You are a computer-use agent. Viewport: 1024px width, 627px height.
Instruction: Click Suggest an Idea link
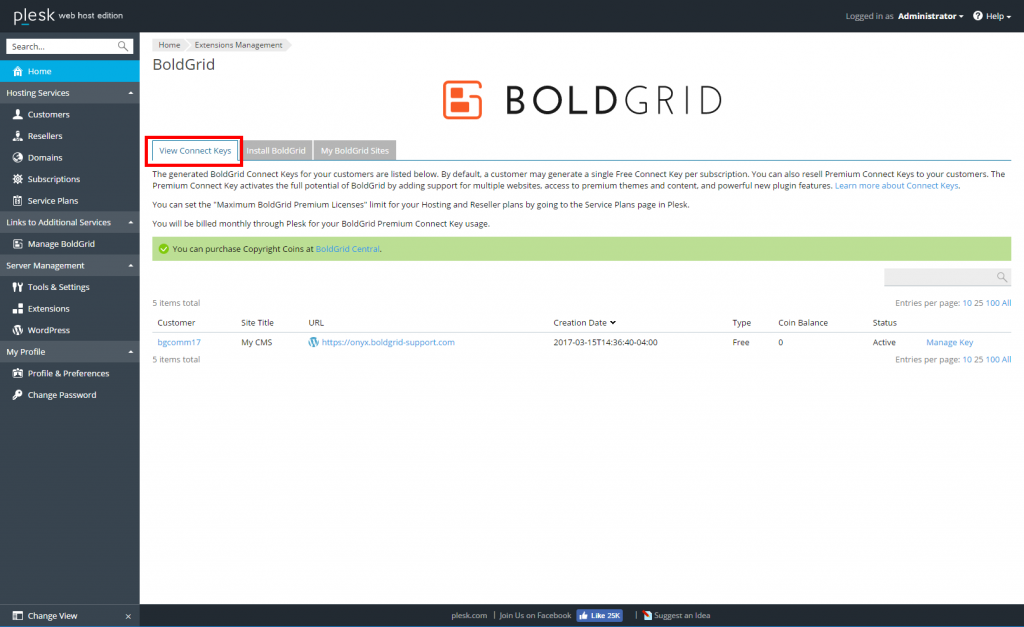coord(682,615)
